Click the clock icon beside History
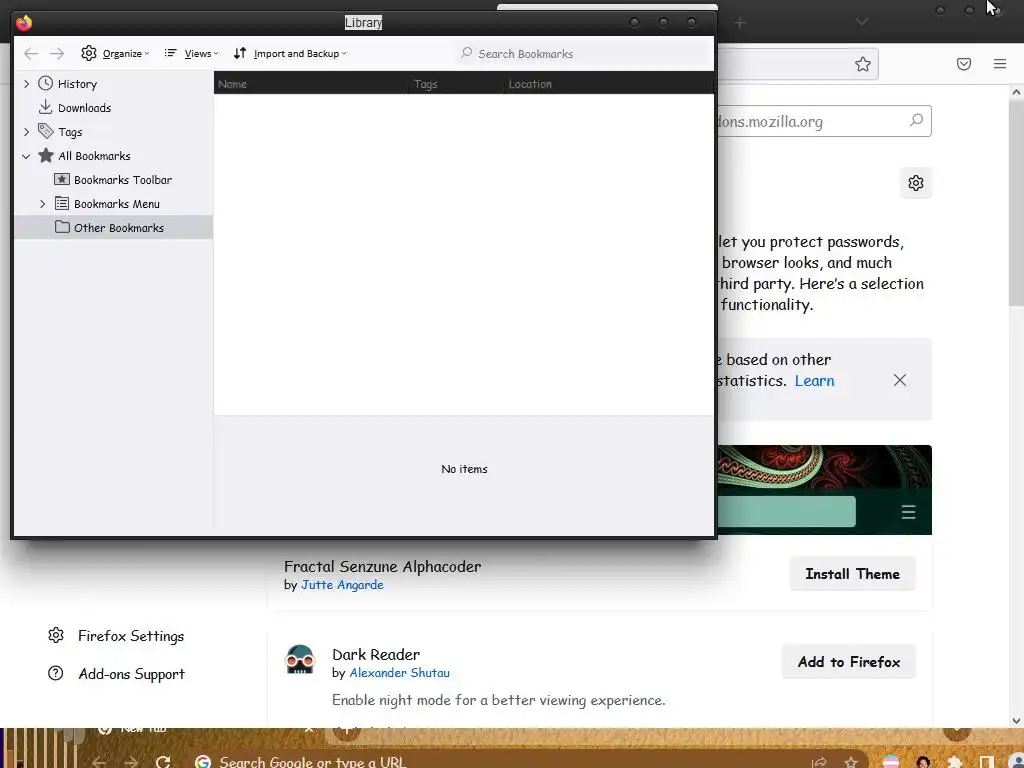The width and height of the screenshot is (1024, 768). (x=45, y=83)
